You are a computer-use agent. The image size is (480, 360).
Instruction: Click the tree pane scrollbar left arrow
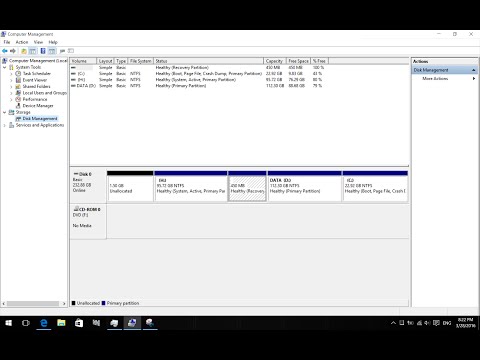click(x=4, y=304)
